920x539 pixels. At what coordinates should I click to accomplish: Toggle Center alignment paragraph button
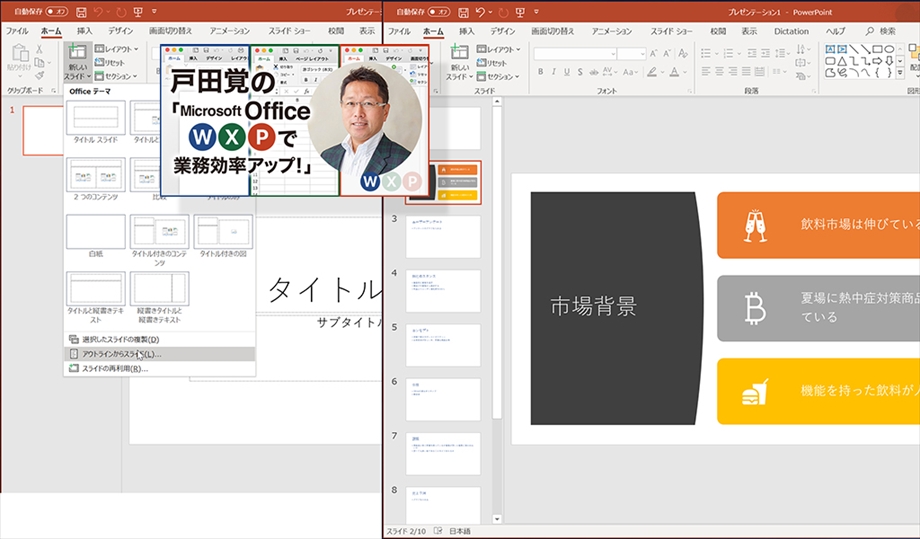coord(719,72)
